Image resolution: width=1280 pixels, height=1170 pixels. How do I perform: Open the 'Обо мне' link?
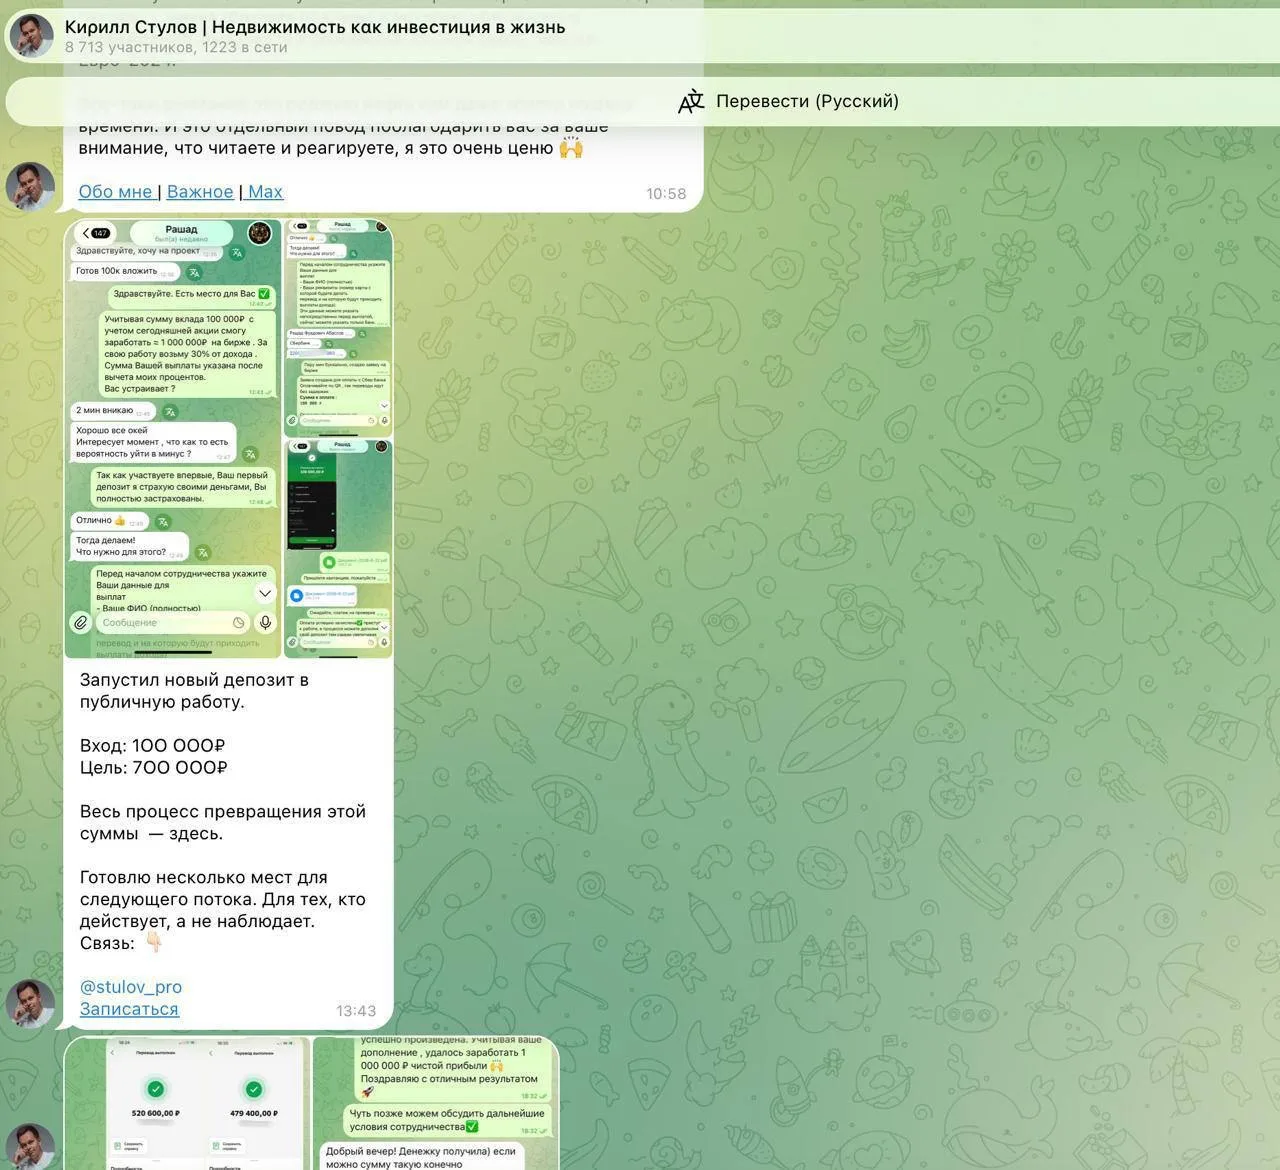(116, 191)
